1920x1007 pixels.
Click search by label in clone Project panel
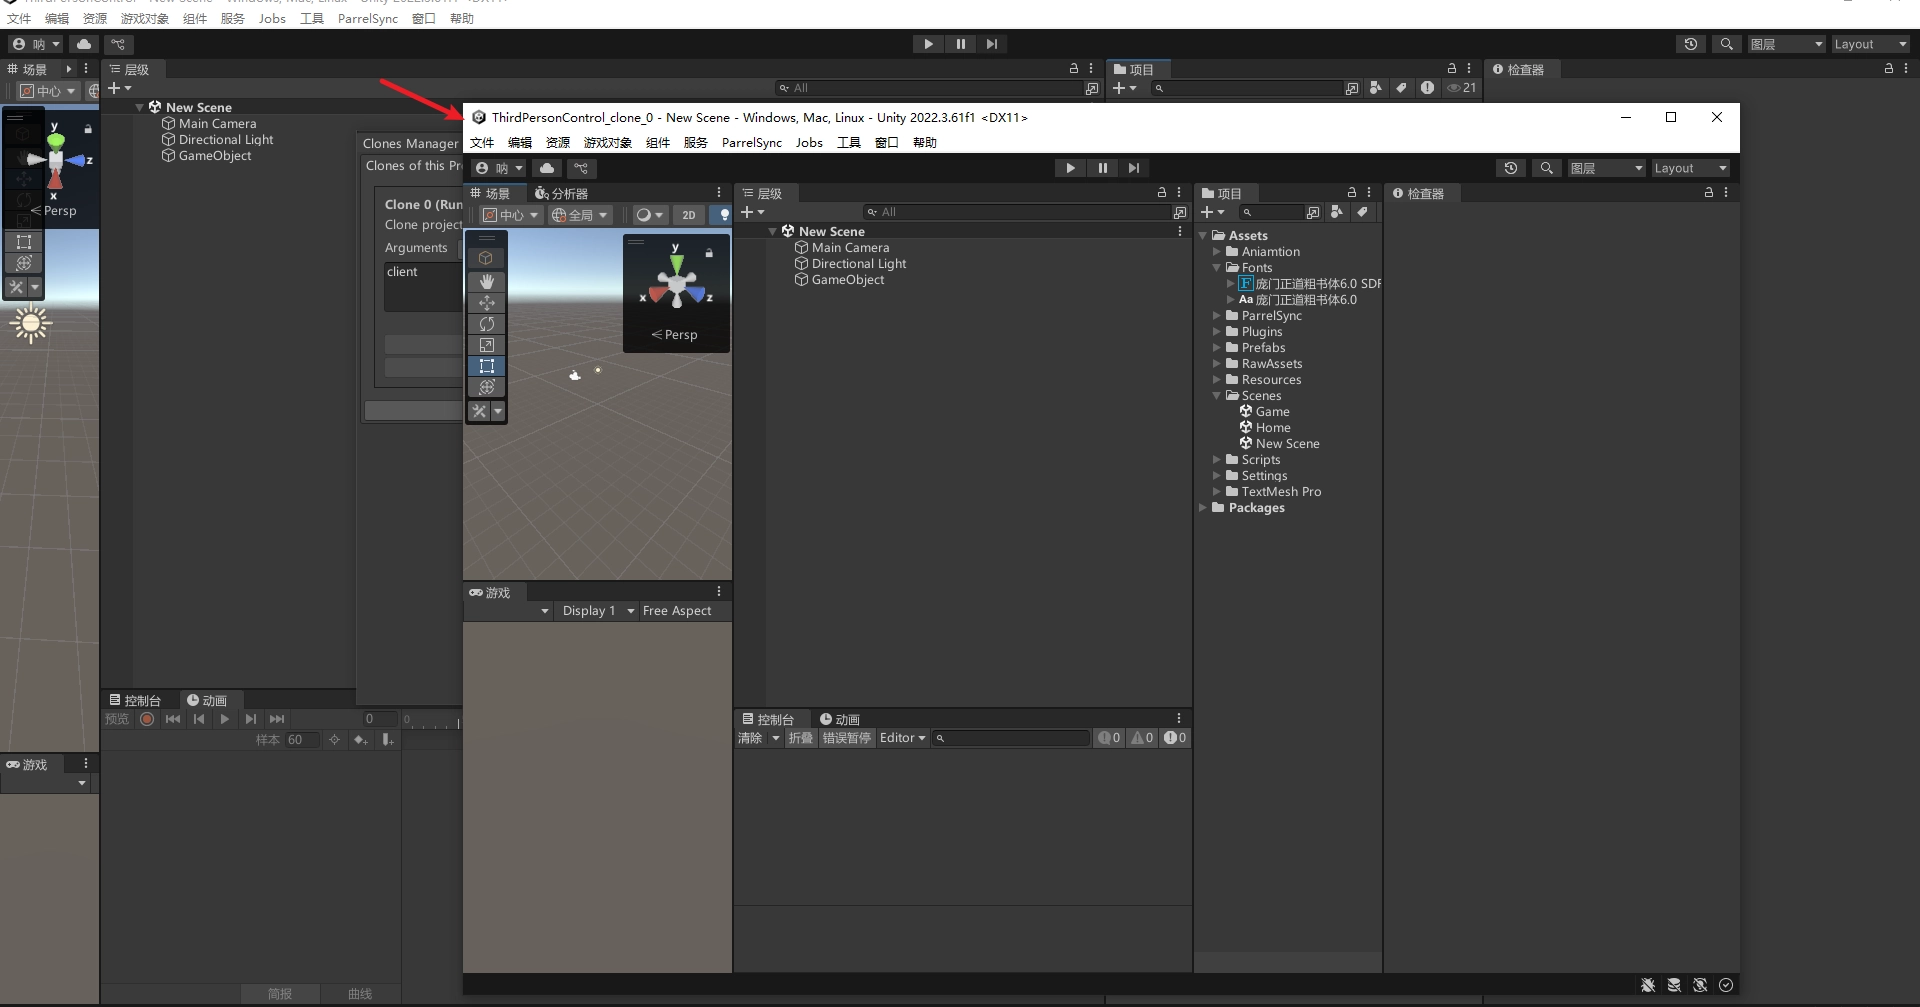(1361, 212)
